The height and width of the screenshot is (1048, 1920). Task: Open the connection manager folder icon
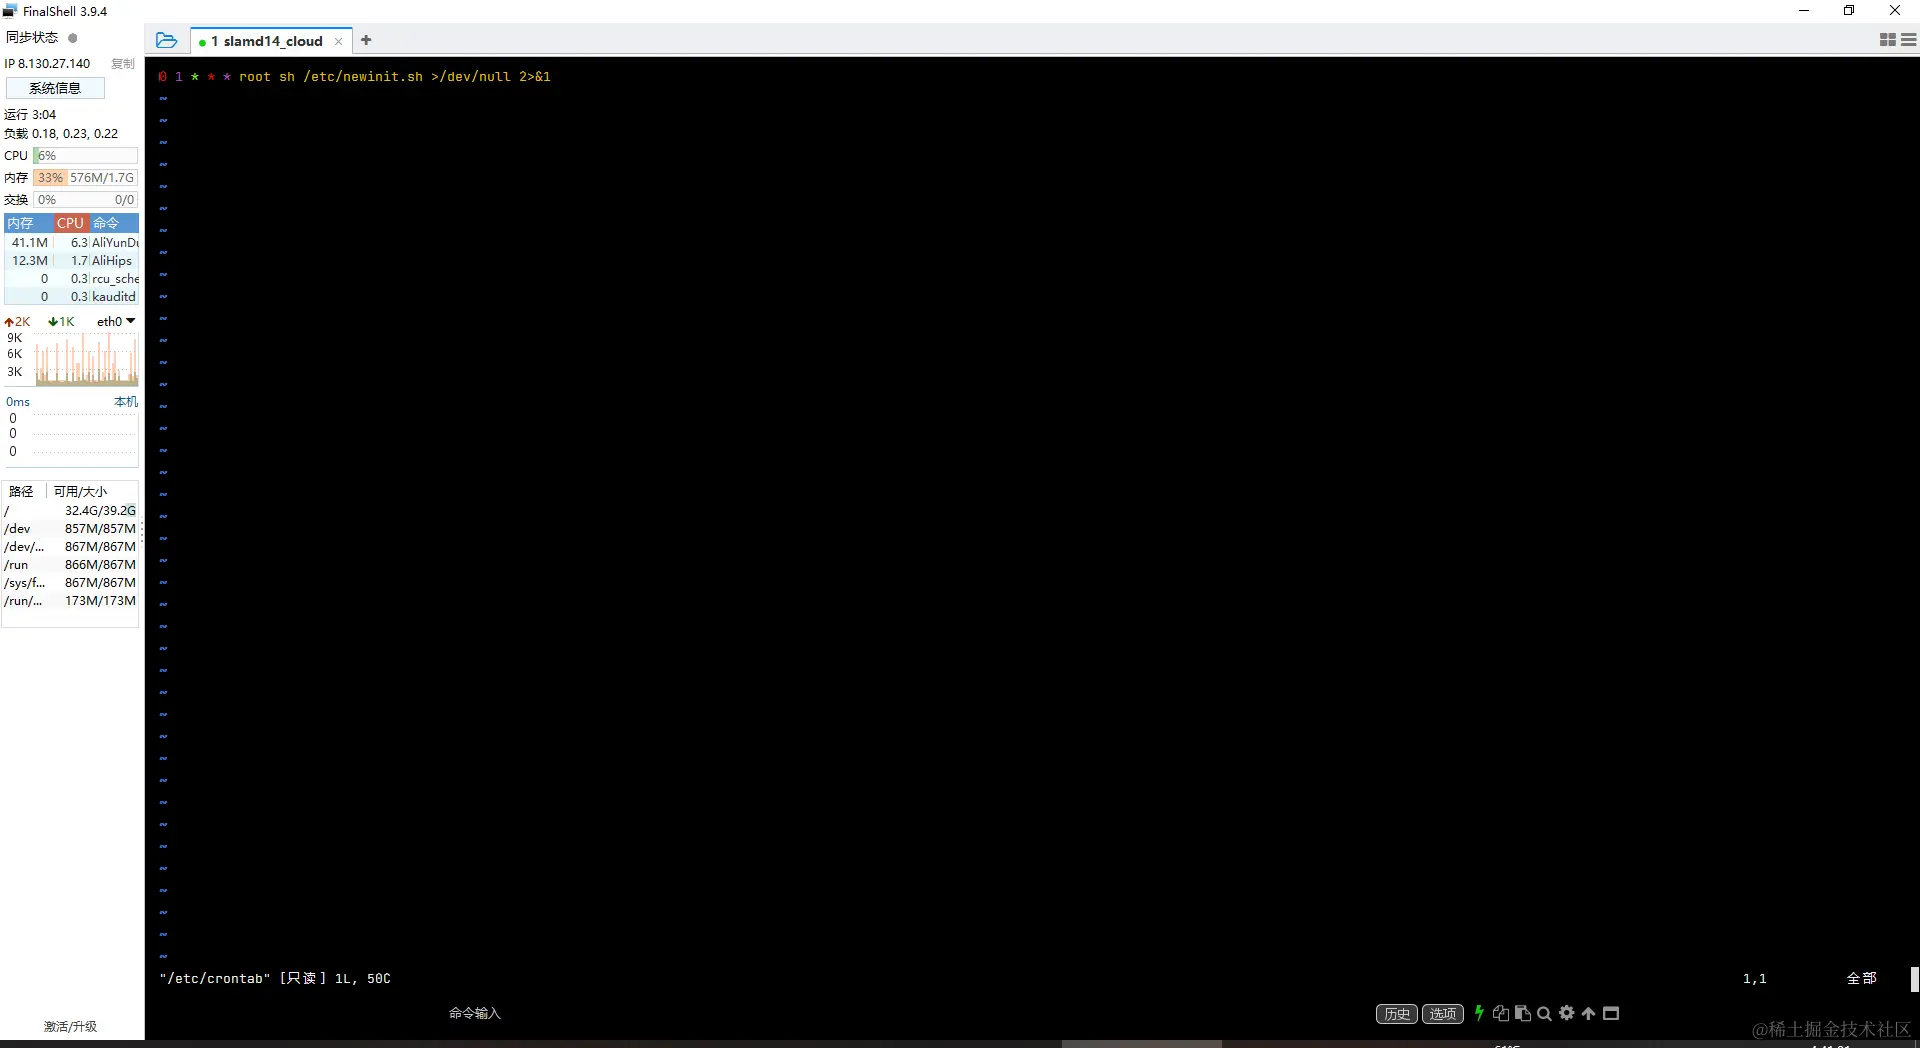[167, 40]
